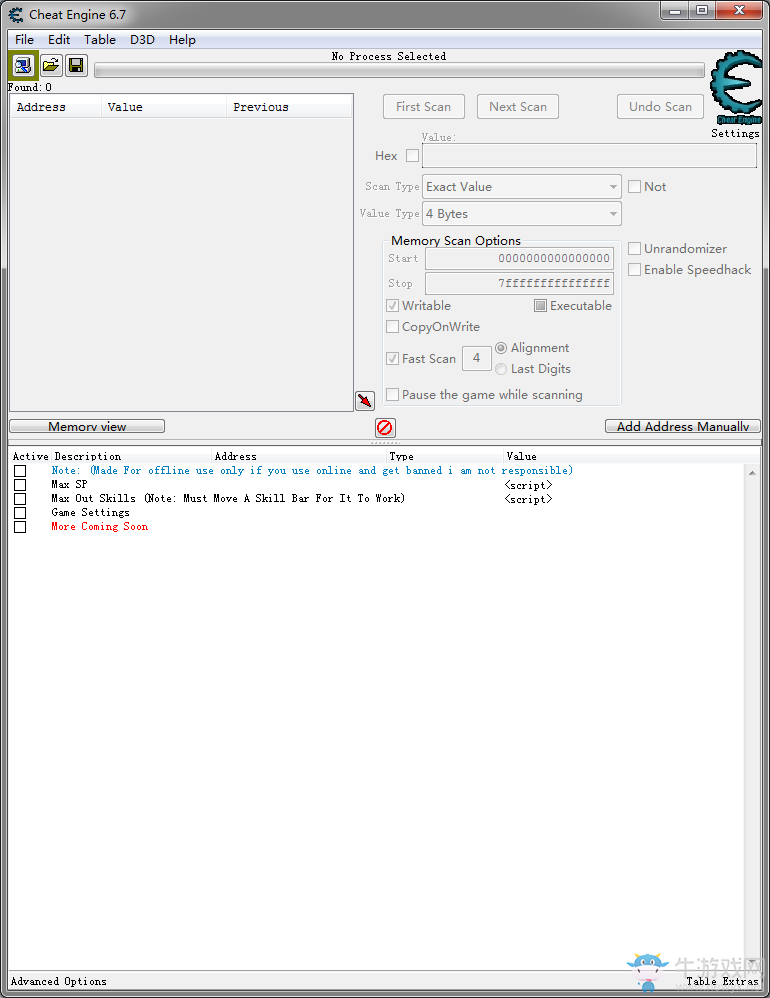Screen dimensions: 770x998
Task: Toggle the Executable checkbox
Action: click(540, 306)
